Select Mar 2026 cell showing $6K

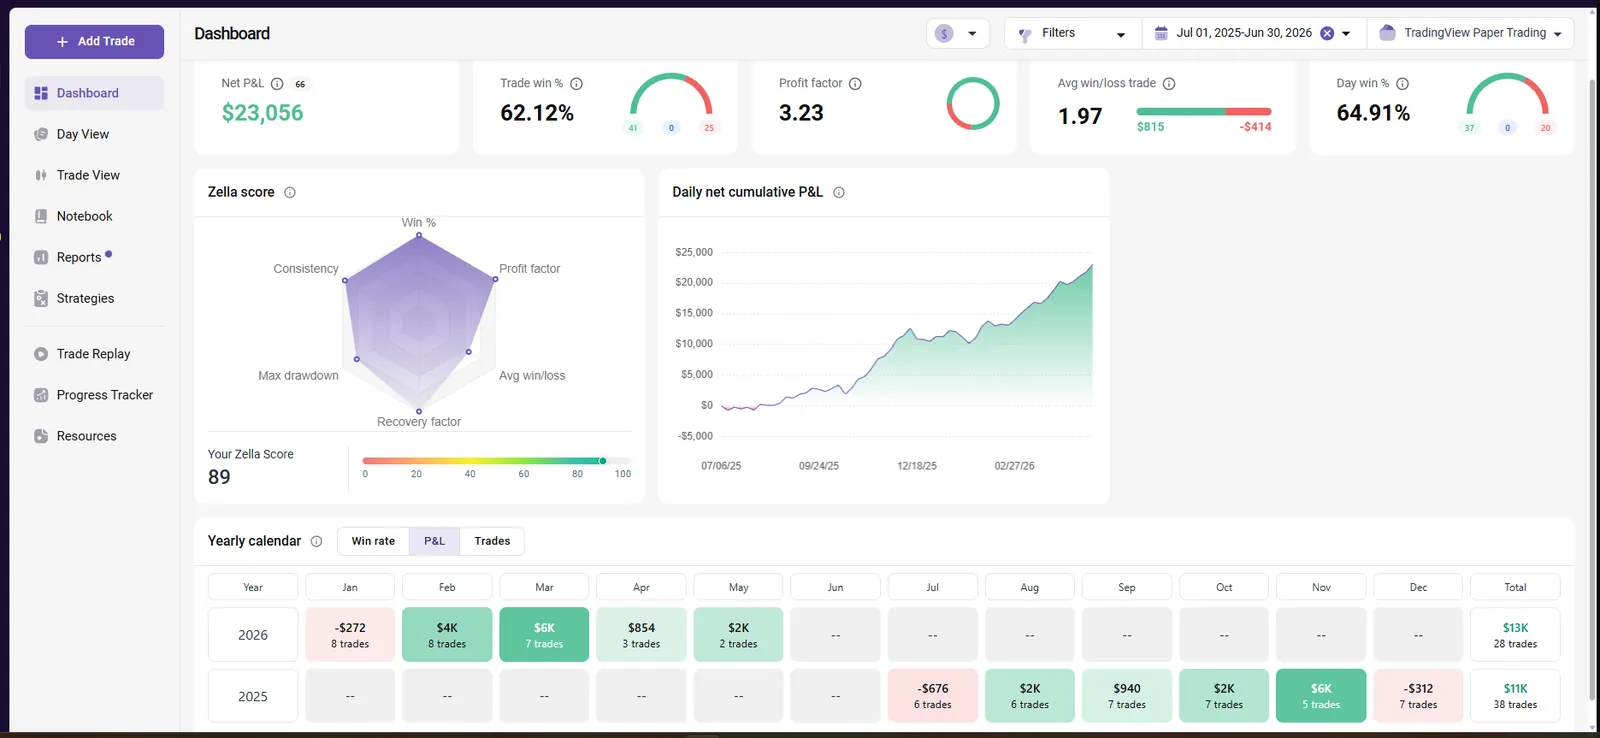point(544,635)
